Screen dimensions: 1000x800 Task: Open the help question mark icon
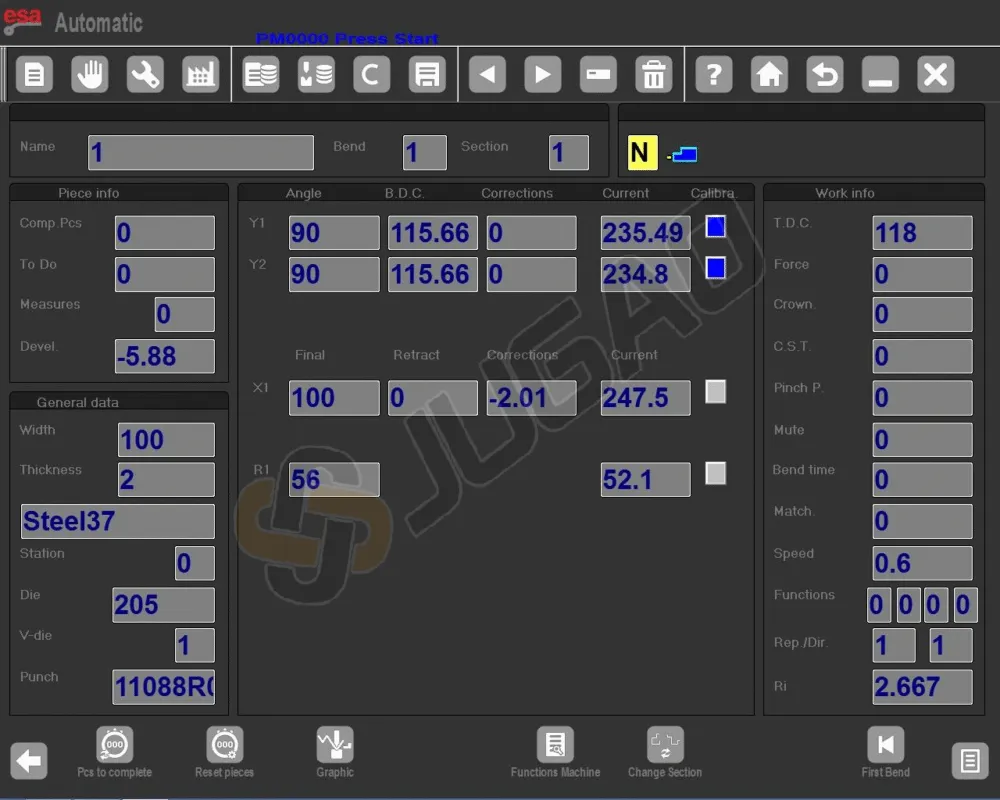click(x=713, y=75)
